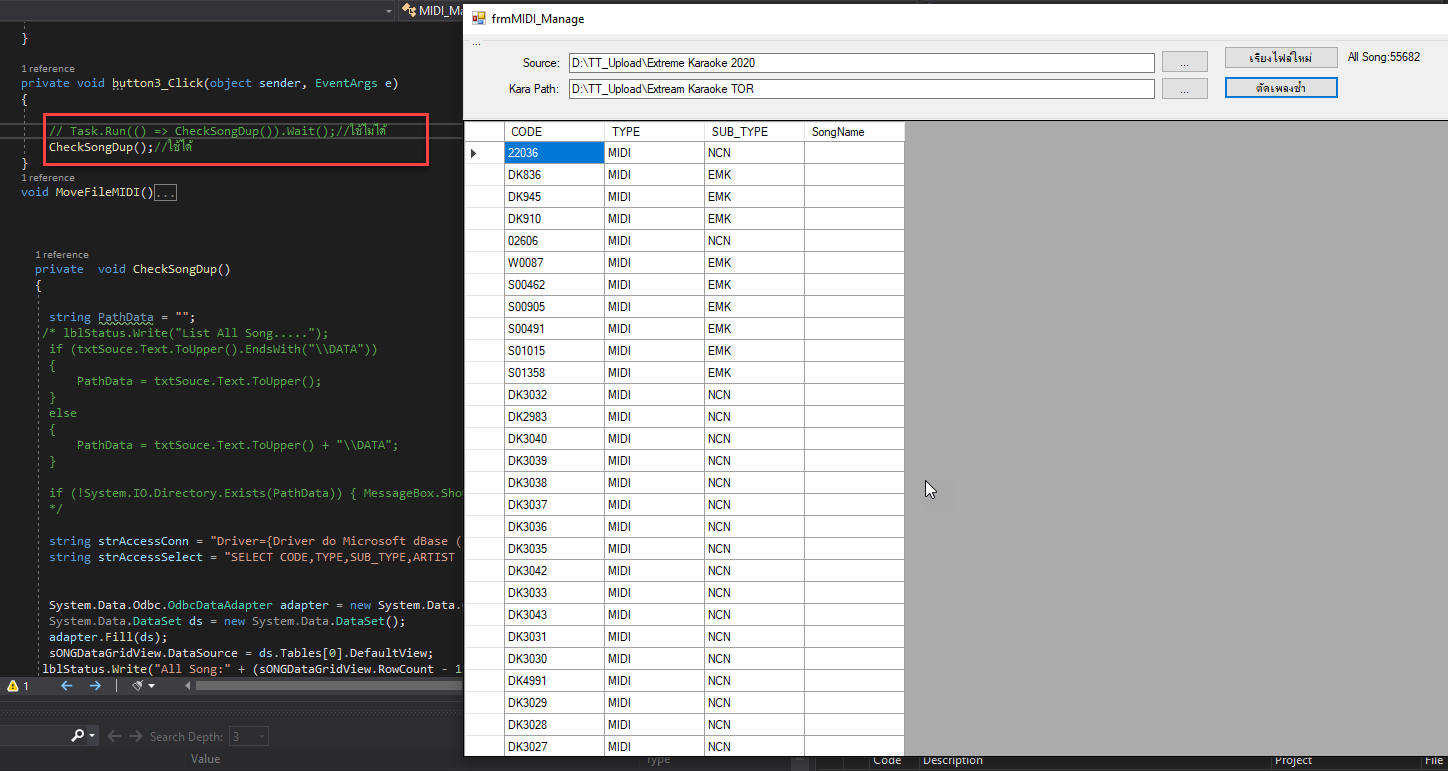
Task: Click the CODE column header
Action: coord(554,132)
